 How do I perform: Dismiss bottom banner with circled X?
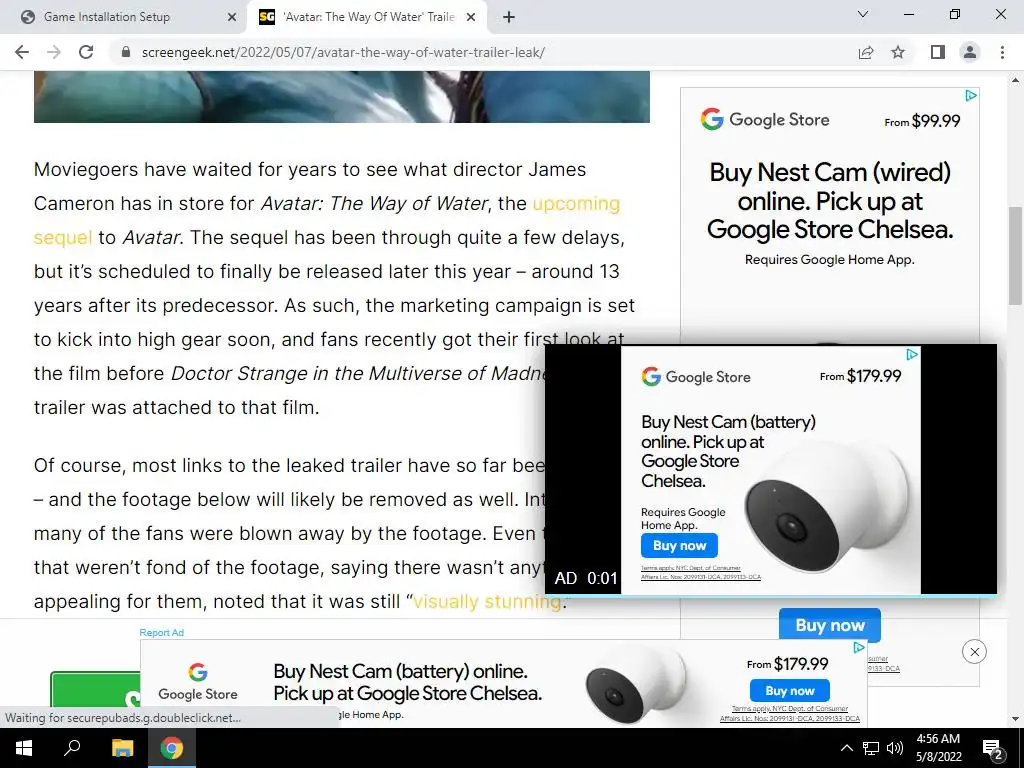pyautogui.click(x=974, y=652)
